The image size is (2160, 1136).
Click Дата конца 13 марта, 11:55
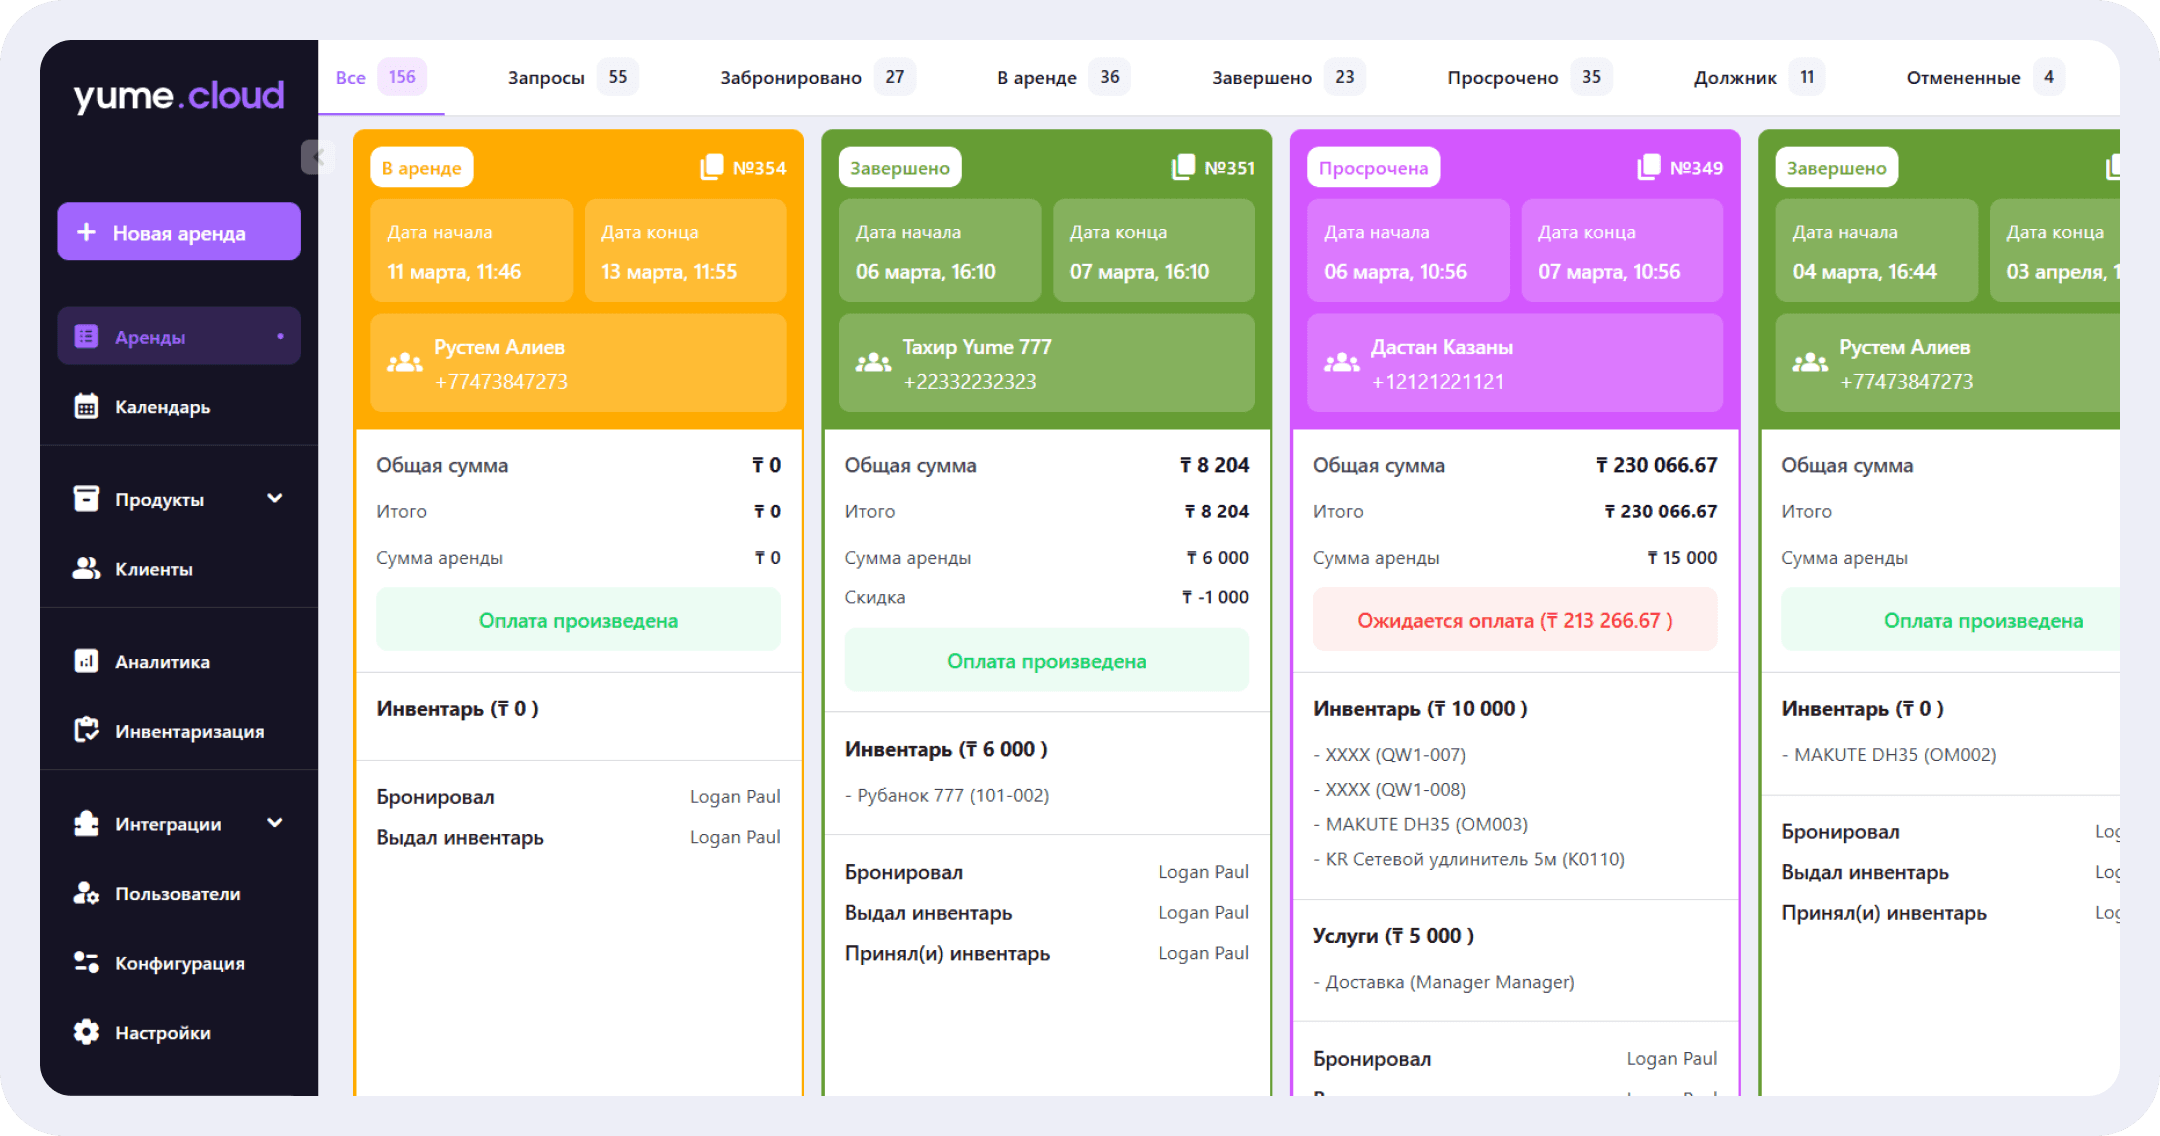click(x=685, y=250)
